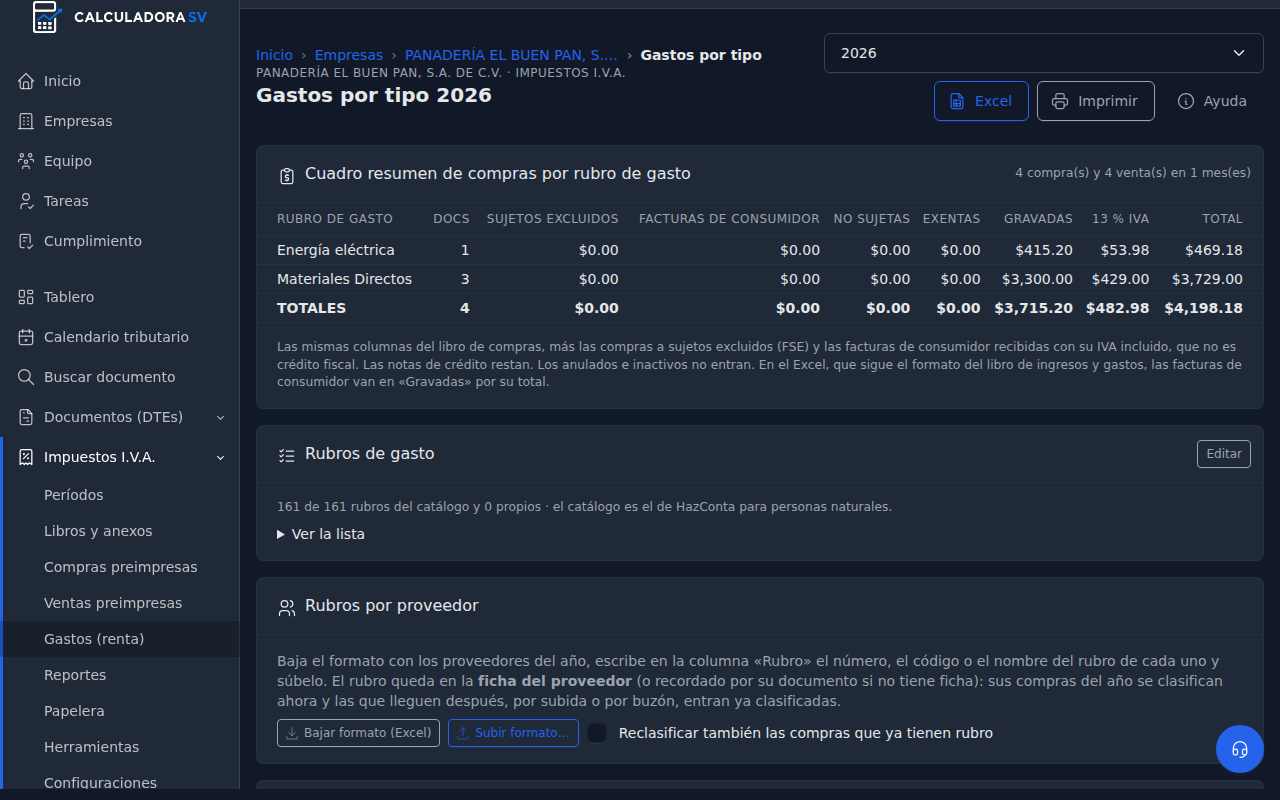Screen dimensions: 1280x800
Task: Click the TOTALES total $4,198.18
Action: coord(1204,308)
